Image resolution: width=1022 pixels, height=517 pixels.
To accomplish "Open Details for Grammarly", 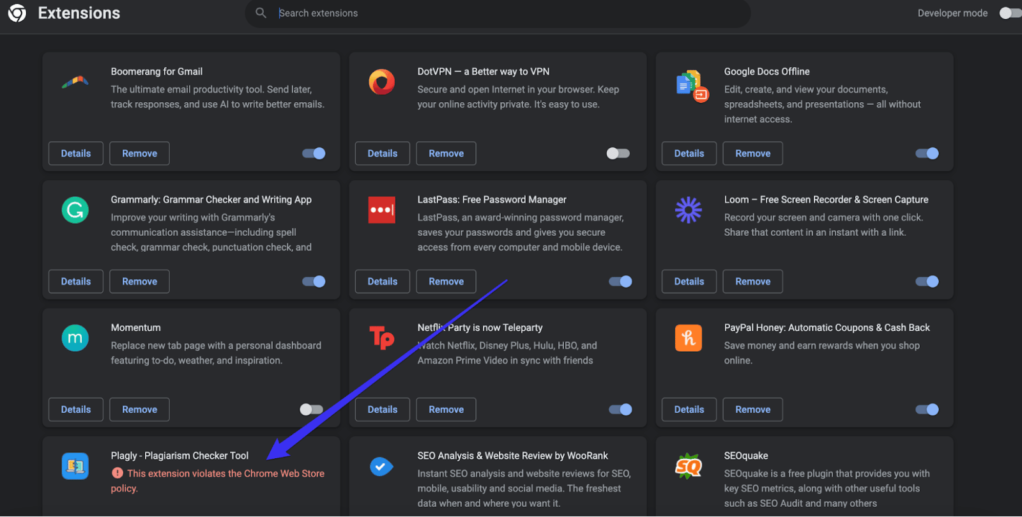I will coord(76,281).
